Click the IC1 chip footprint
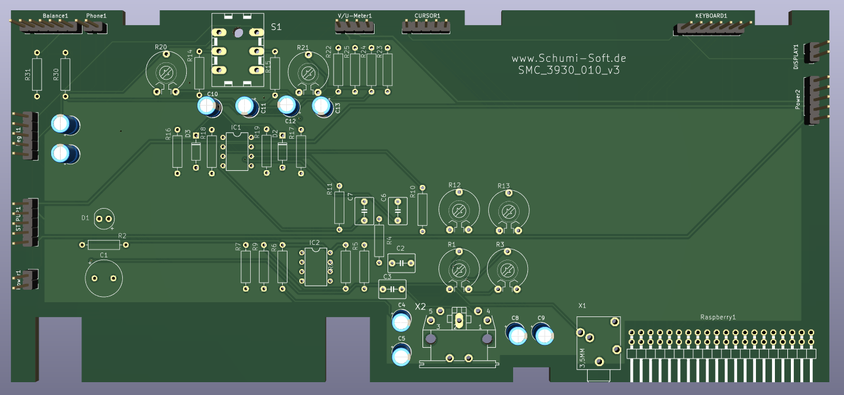844x395 pixels. click(237, 151)
